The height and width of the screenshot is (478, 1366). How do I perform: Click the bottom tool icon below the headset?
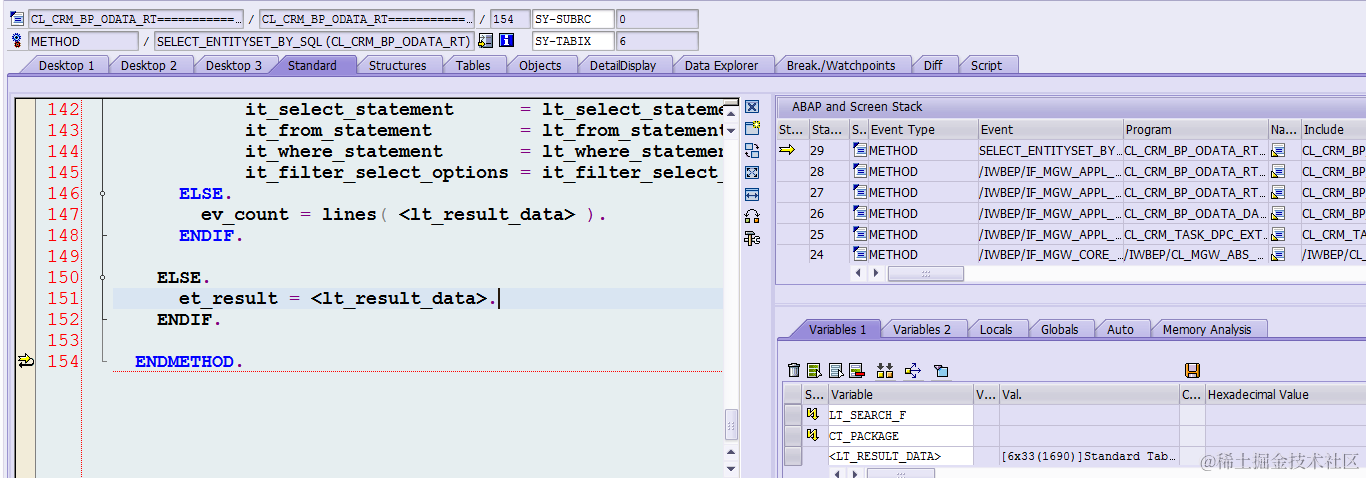(752, 238)
